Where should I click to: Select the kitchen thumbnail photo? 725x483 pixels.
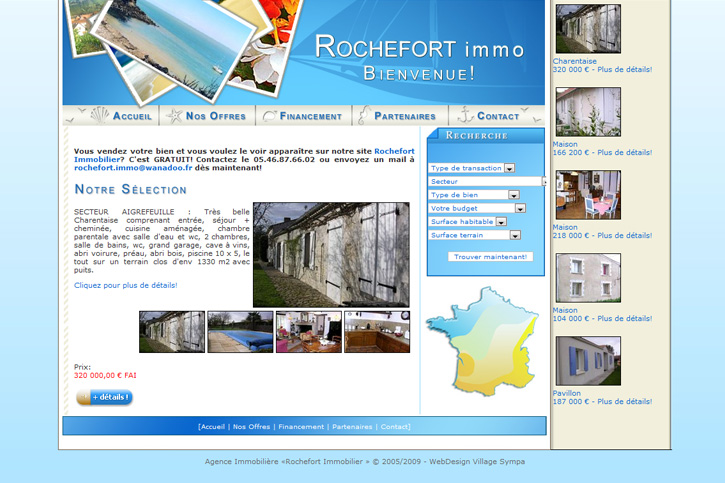[377, 332]
